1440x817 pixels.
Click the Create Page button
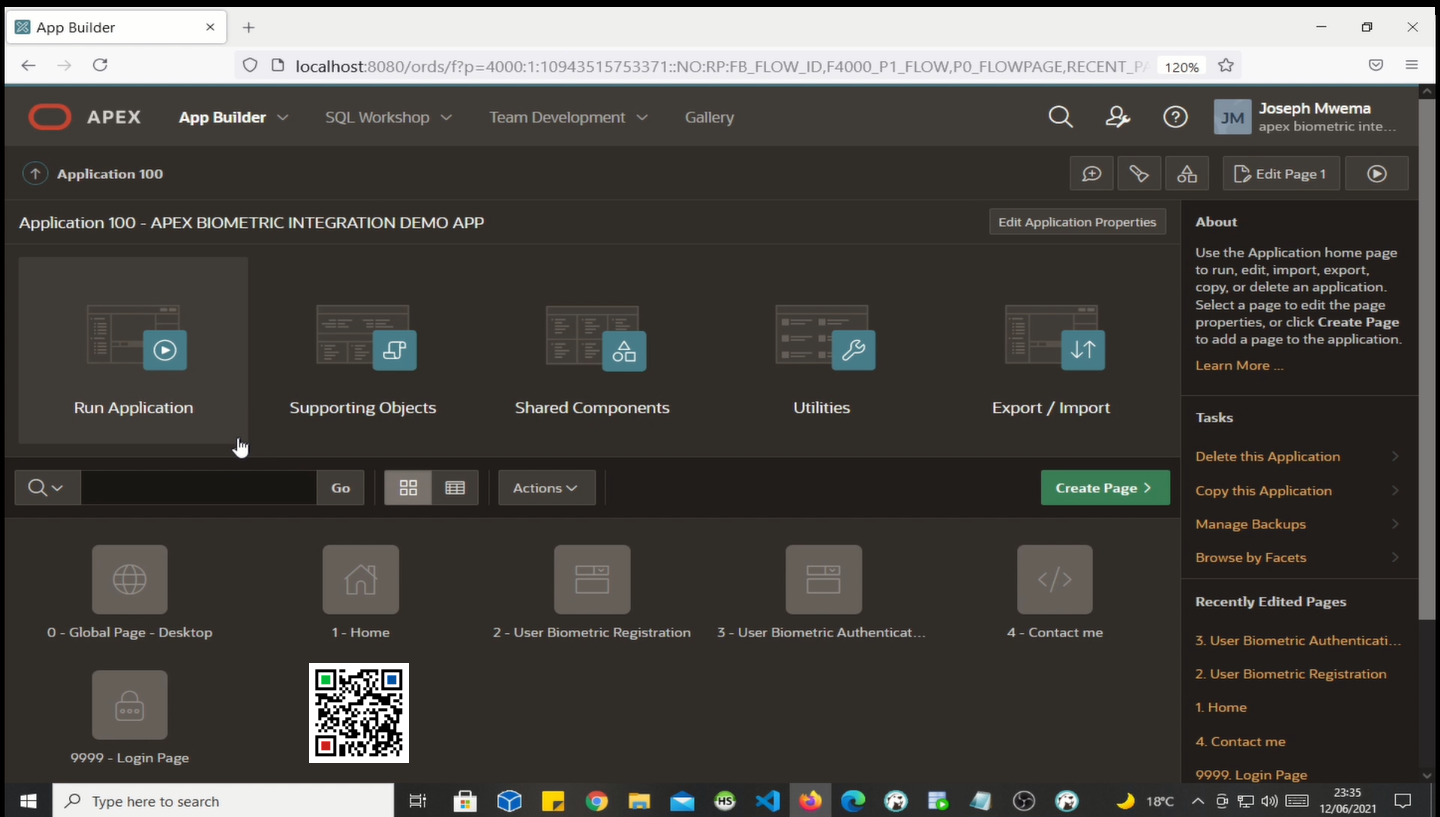[1104, 487]
